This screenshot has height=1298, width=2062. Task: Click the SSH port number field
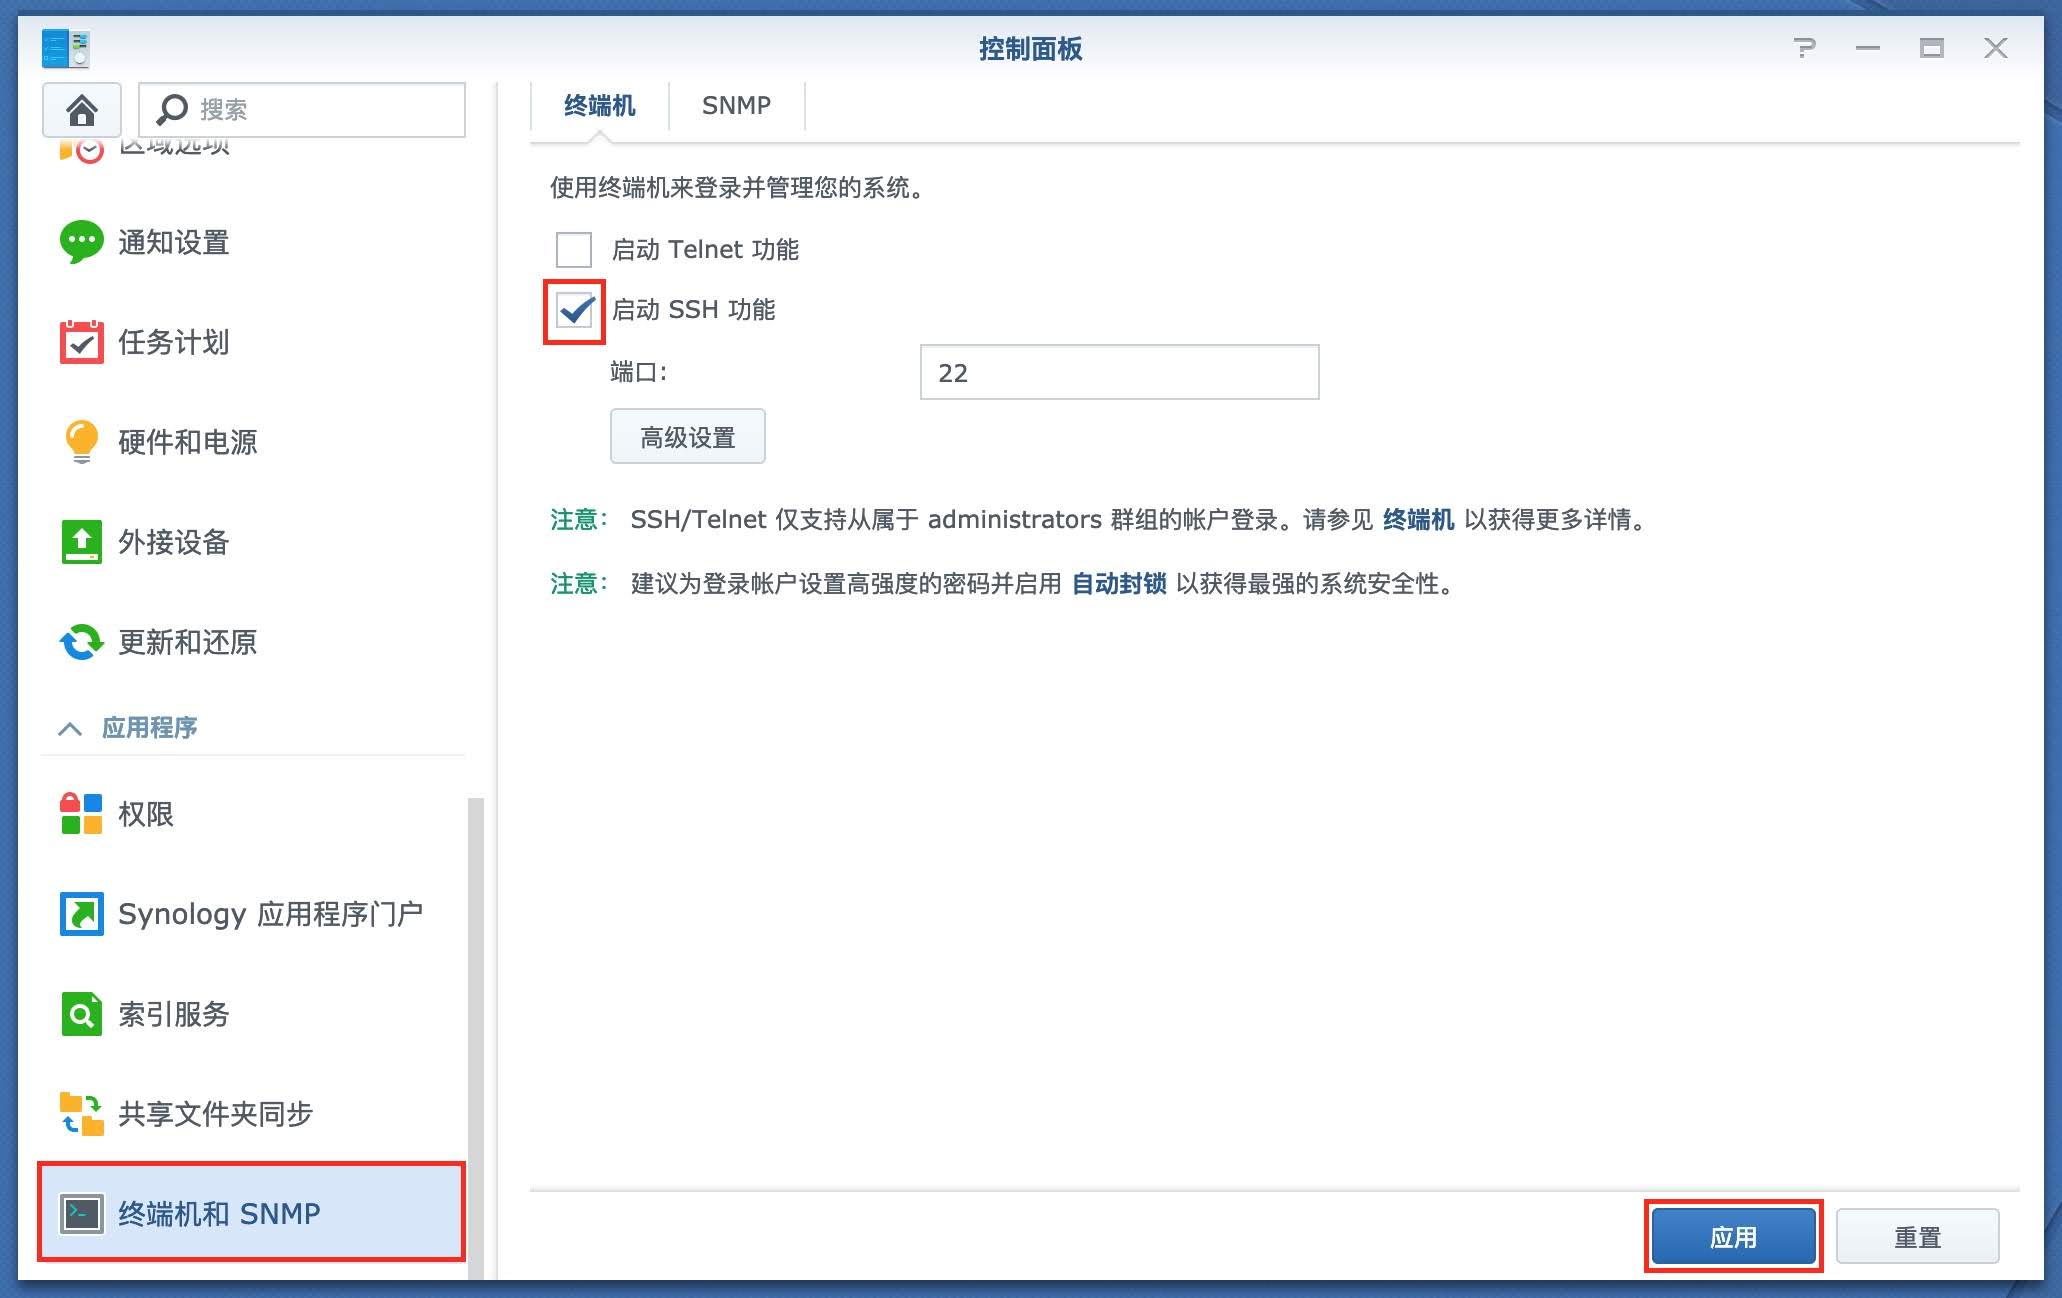coord(1118,373)
